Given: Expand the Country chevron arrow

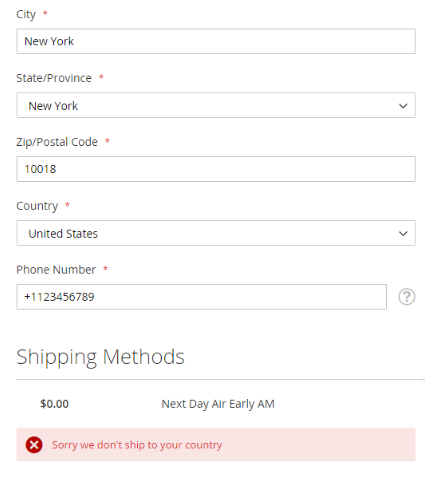Looking at the screenshot, I should (403, 234).
